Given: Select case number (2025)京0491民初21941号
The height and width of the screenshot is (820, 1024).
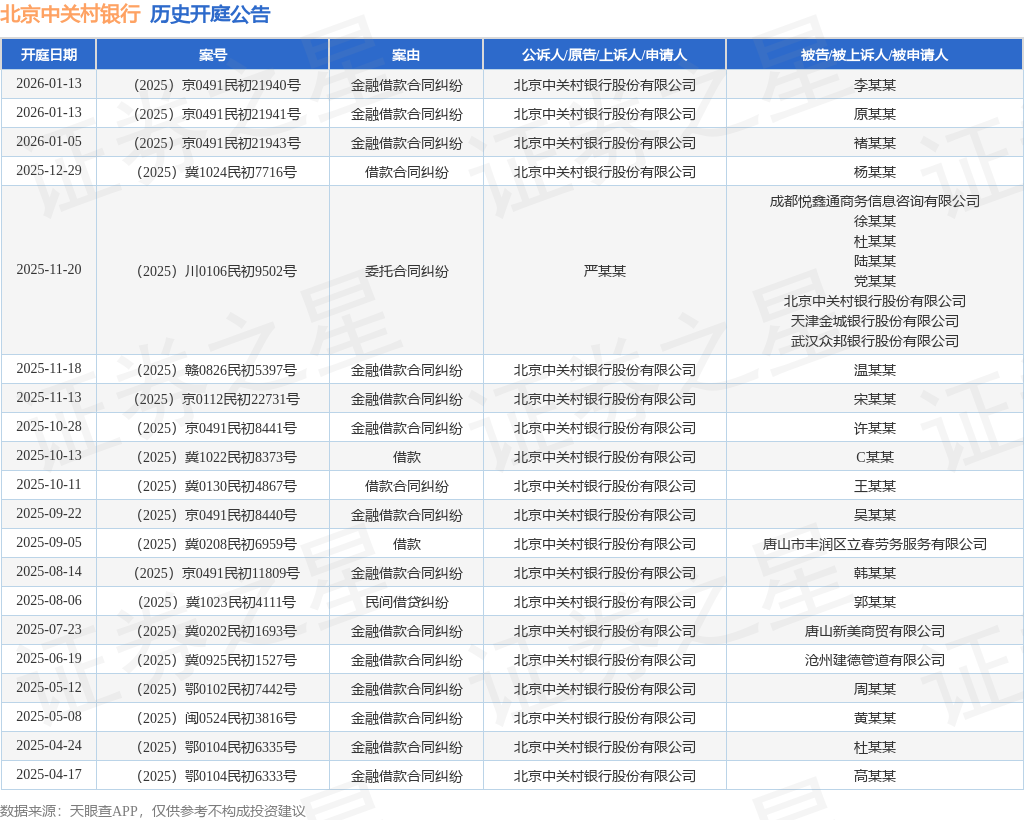Looking at the screenshot, I should tap(217, 114).
